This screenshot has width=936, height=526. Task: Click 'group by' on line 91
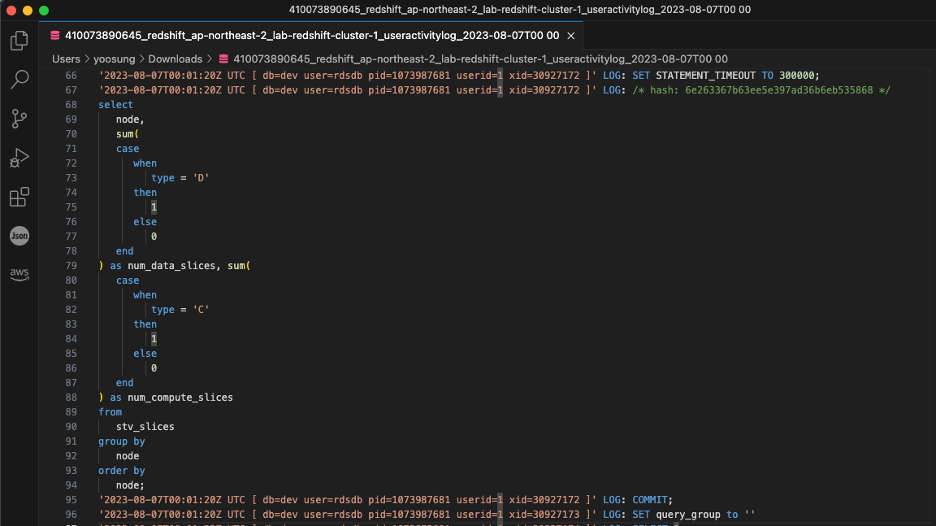(x=122, y=441)
